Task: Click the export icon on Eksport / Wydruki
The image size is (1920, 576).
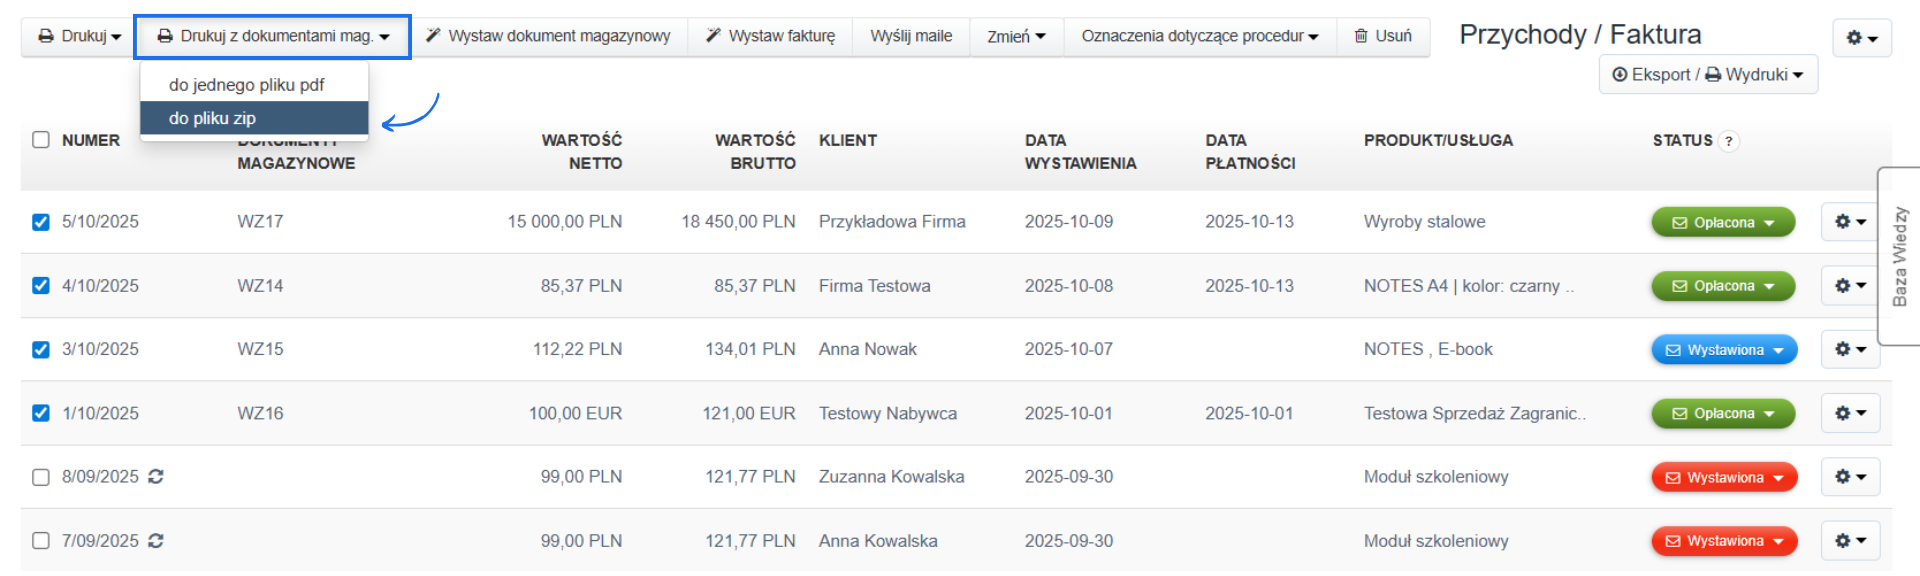Action: [x=1620, y=74]
